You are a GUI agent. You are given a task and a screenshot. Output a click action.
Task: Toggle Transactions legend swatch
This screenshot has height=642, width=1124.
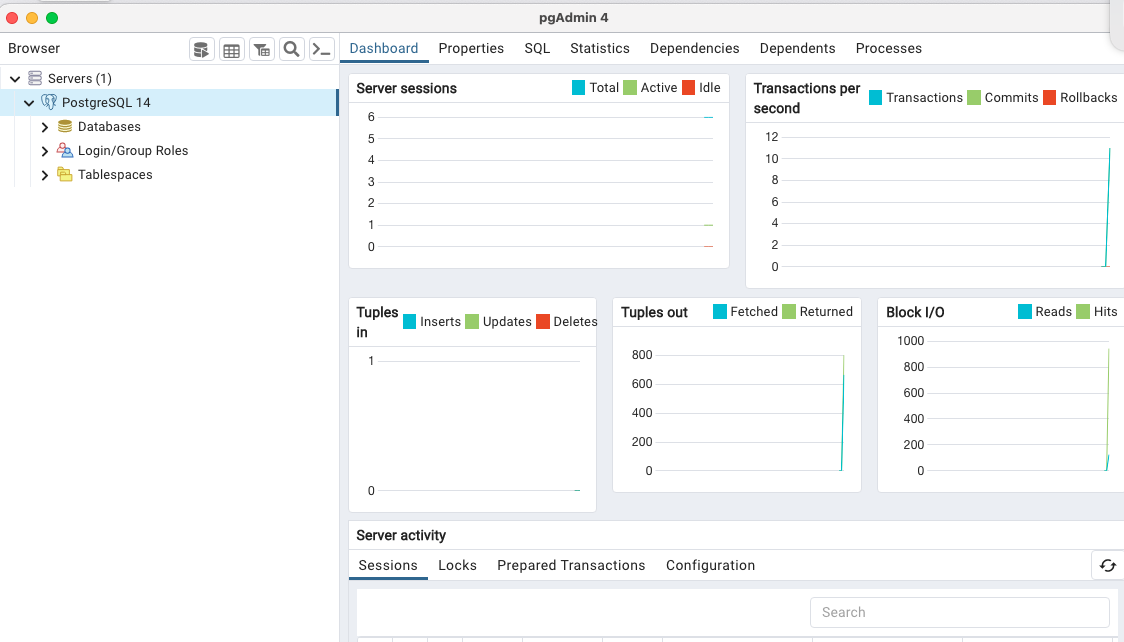pyautogui.click(x=875, y=97)
